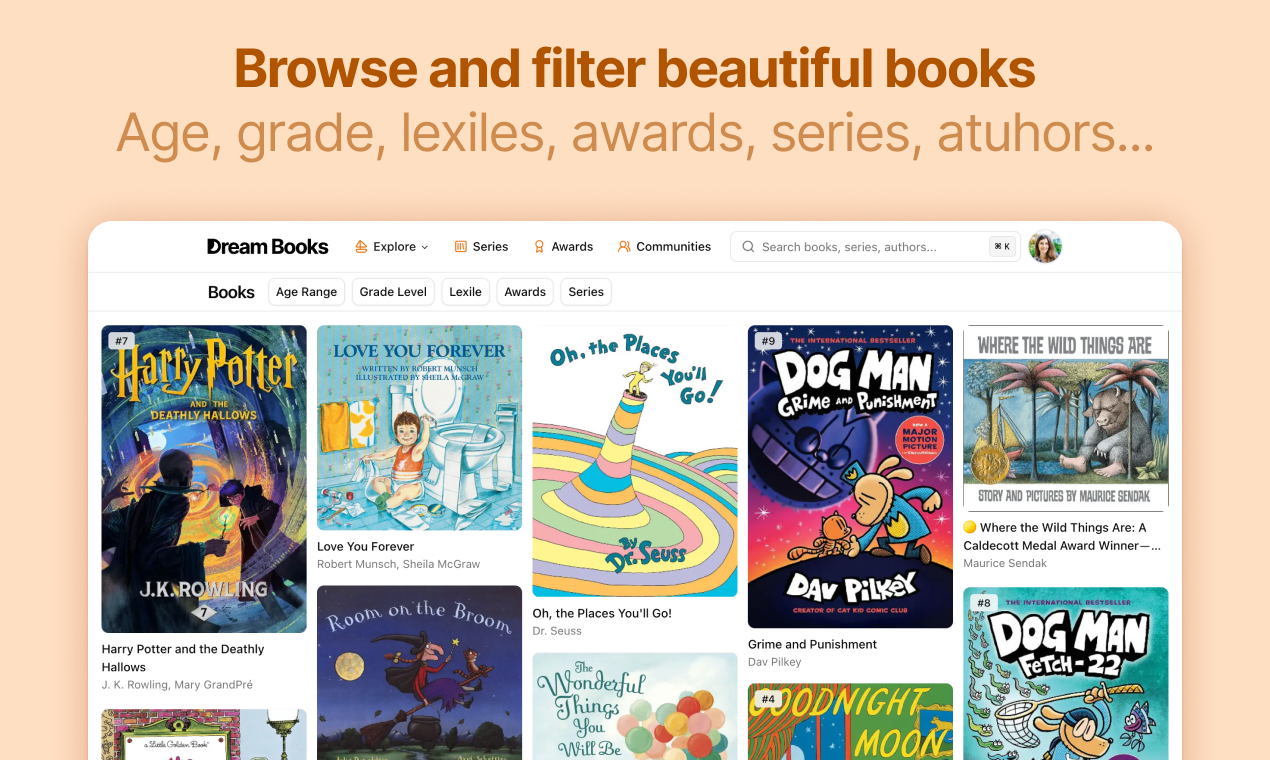Select the Awards filter chip
The image size is (1270, 760).
(525, 292)
